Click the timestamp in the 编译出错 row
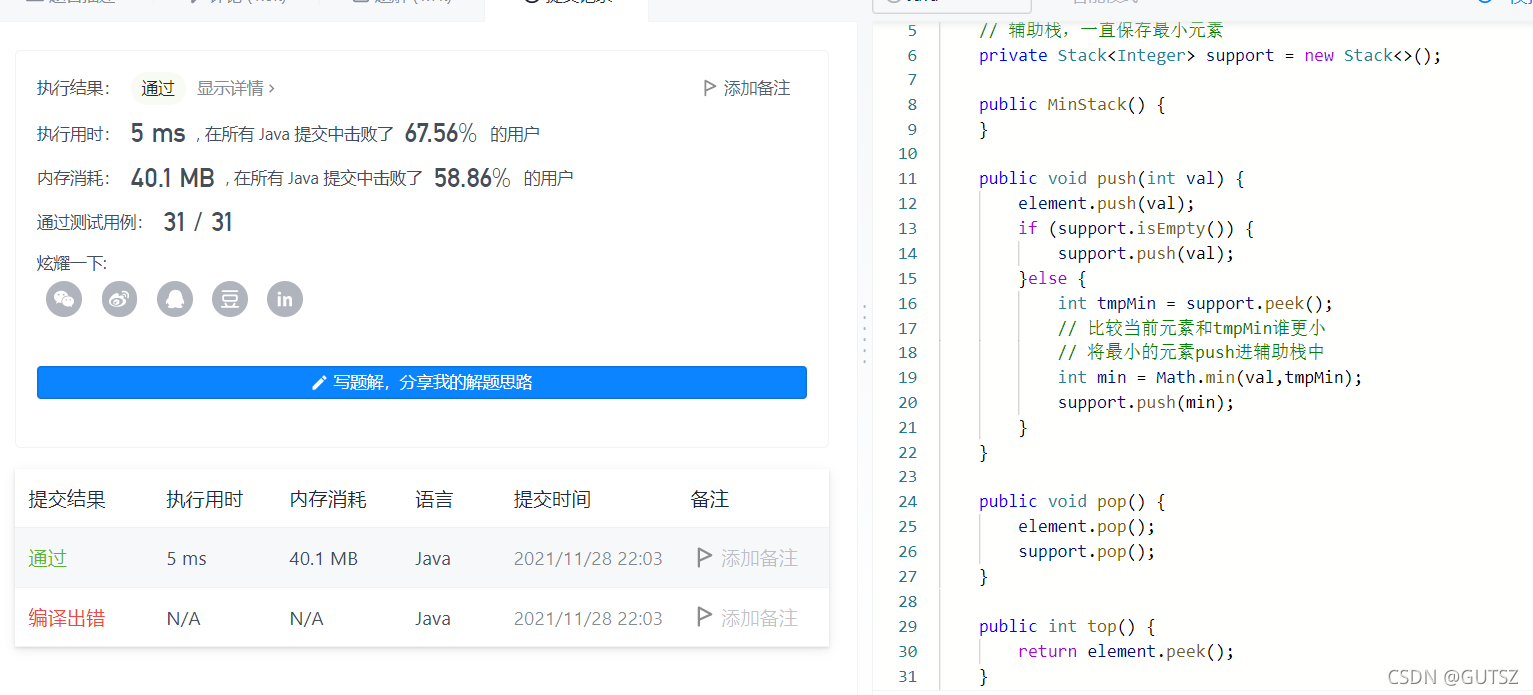The height and width of the screenshot is (695, 1533). 588,618
